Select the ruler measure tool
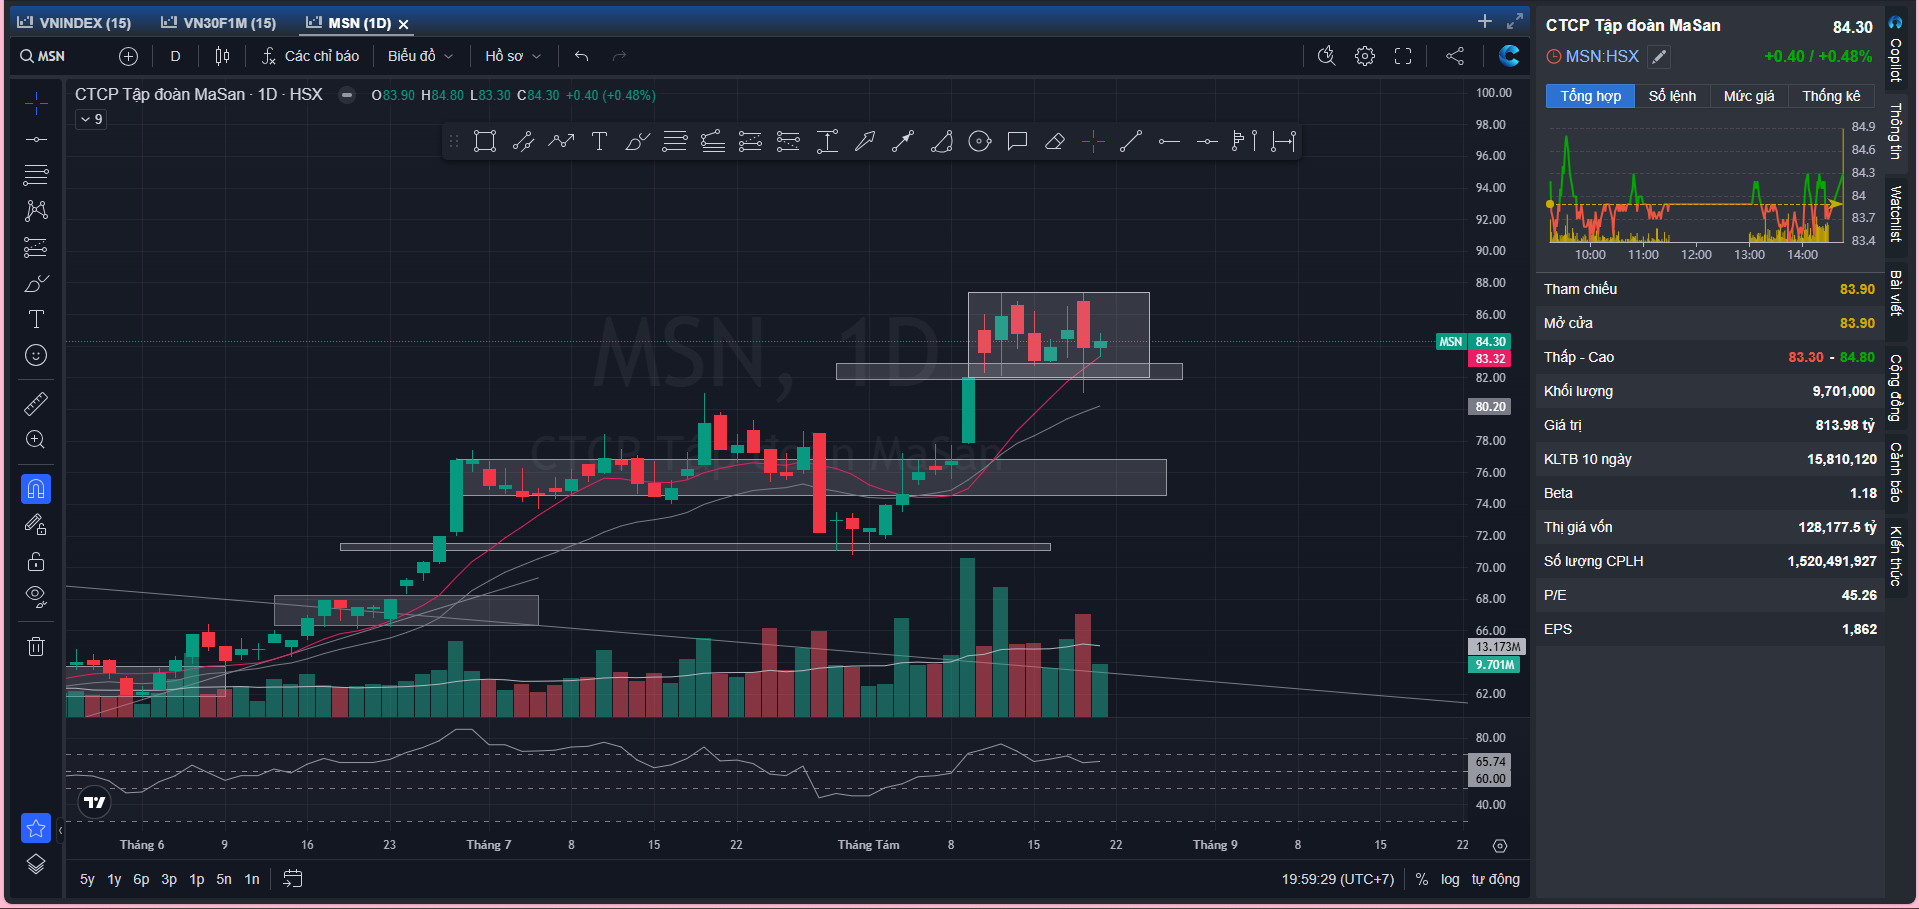The width and height of the screenshot is (1919, 909). tap(36, 404)
